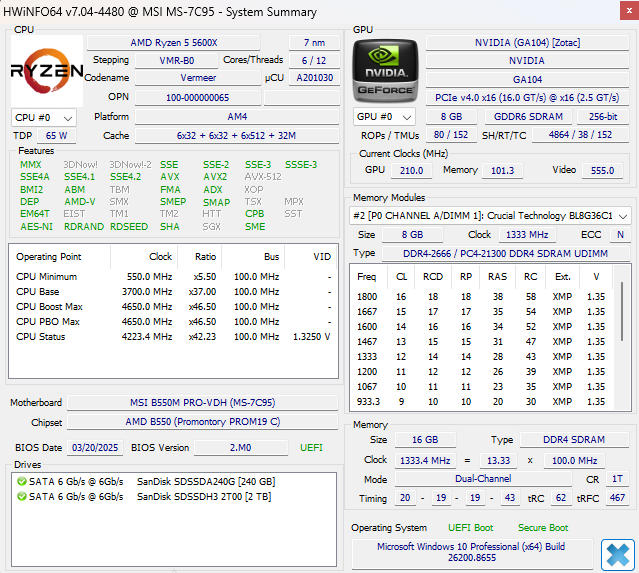Screen dimensions: 639x573
Task: Click the UEFI label beside BIOS version
Action: point(311,448)
